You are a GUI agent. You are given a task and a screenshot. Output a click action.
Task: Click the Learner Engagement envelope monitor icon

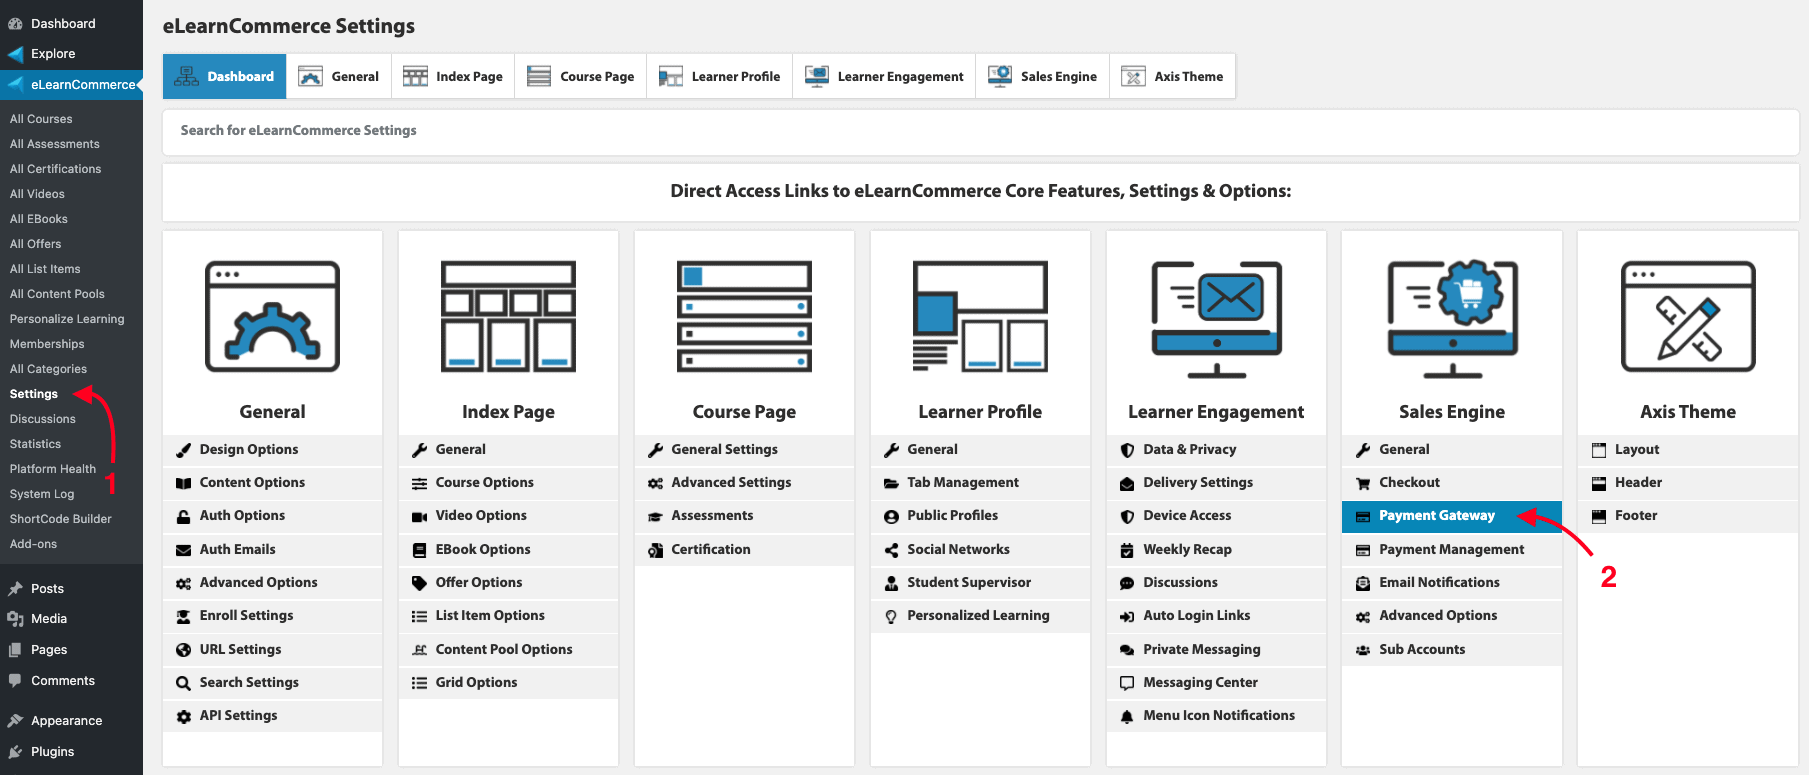pyautogui.click(x=1216, y=319)
